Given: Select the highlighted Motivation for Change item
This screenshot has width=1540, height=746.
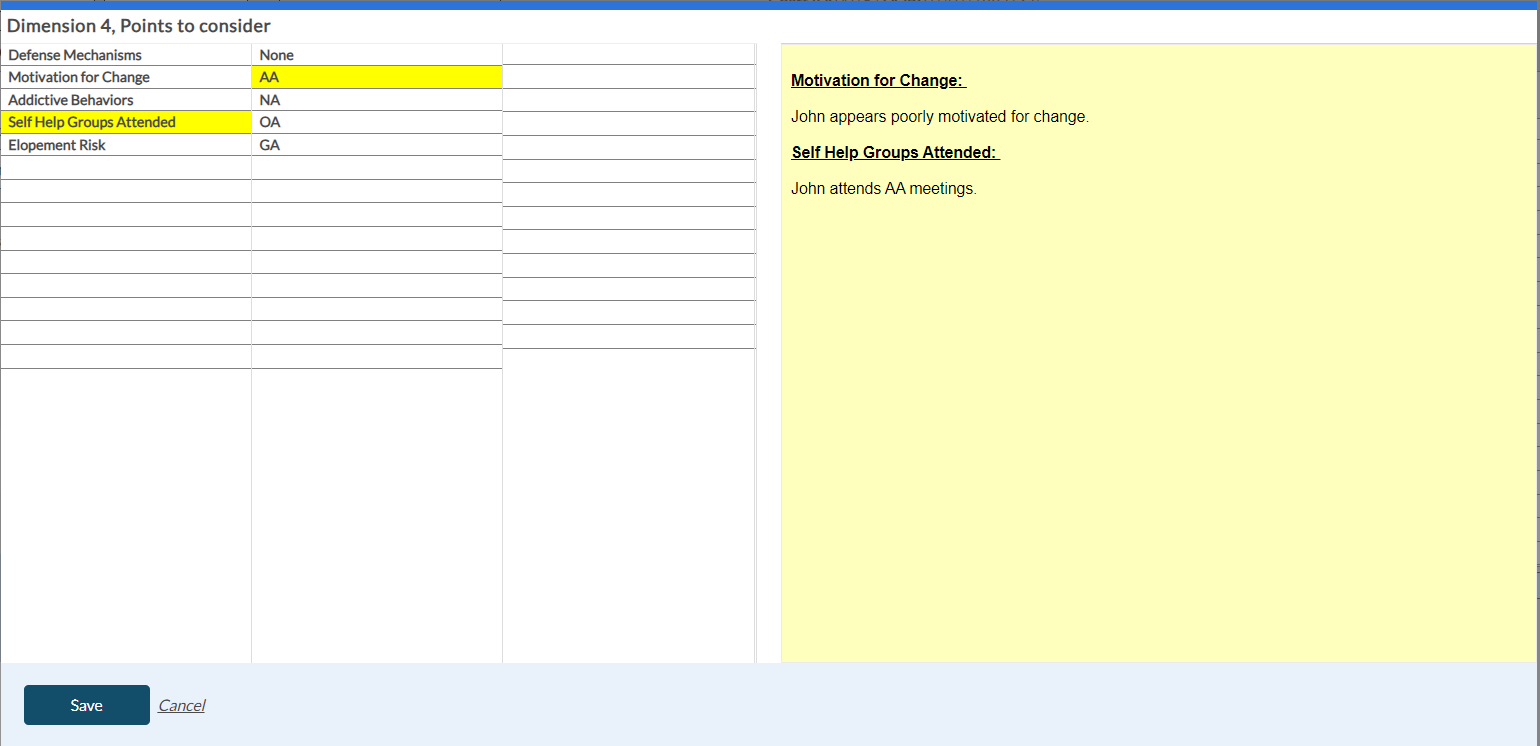Looking at the screenshot, I should point(79,78).
